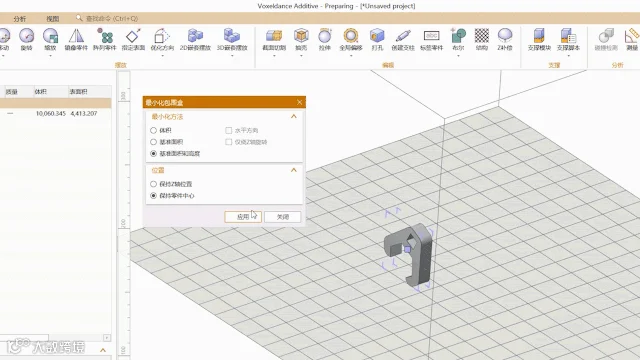Open the 分析 menu tab
The width and height of the screenshot is (640, 360).
(x=20, y=19)
